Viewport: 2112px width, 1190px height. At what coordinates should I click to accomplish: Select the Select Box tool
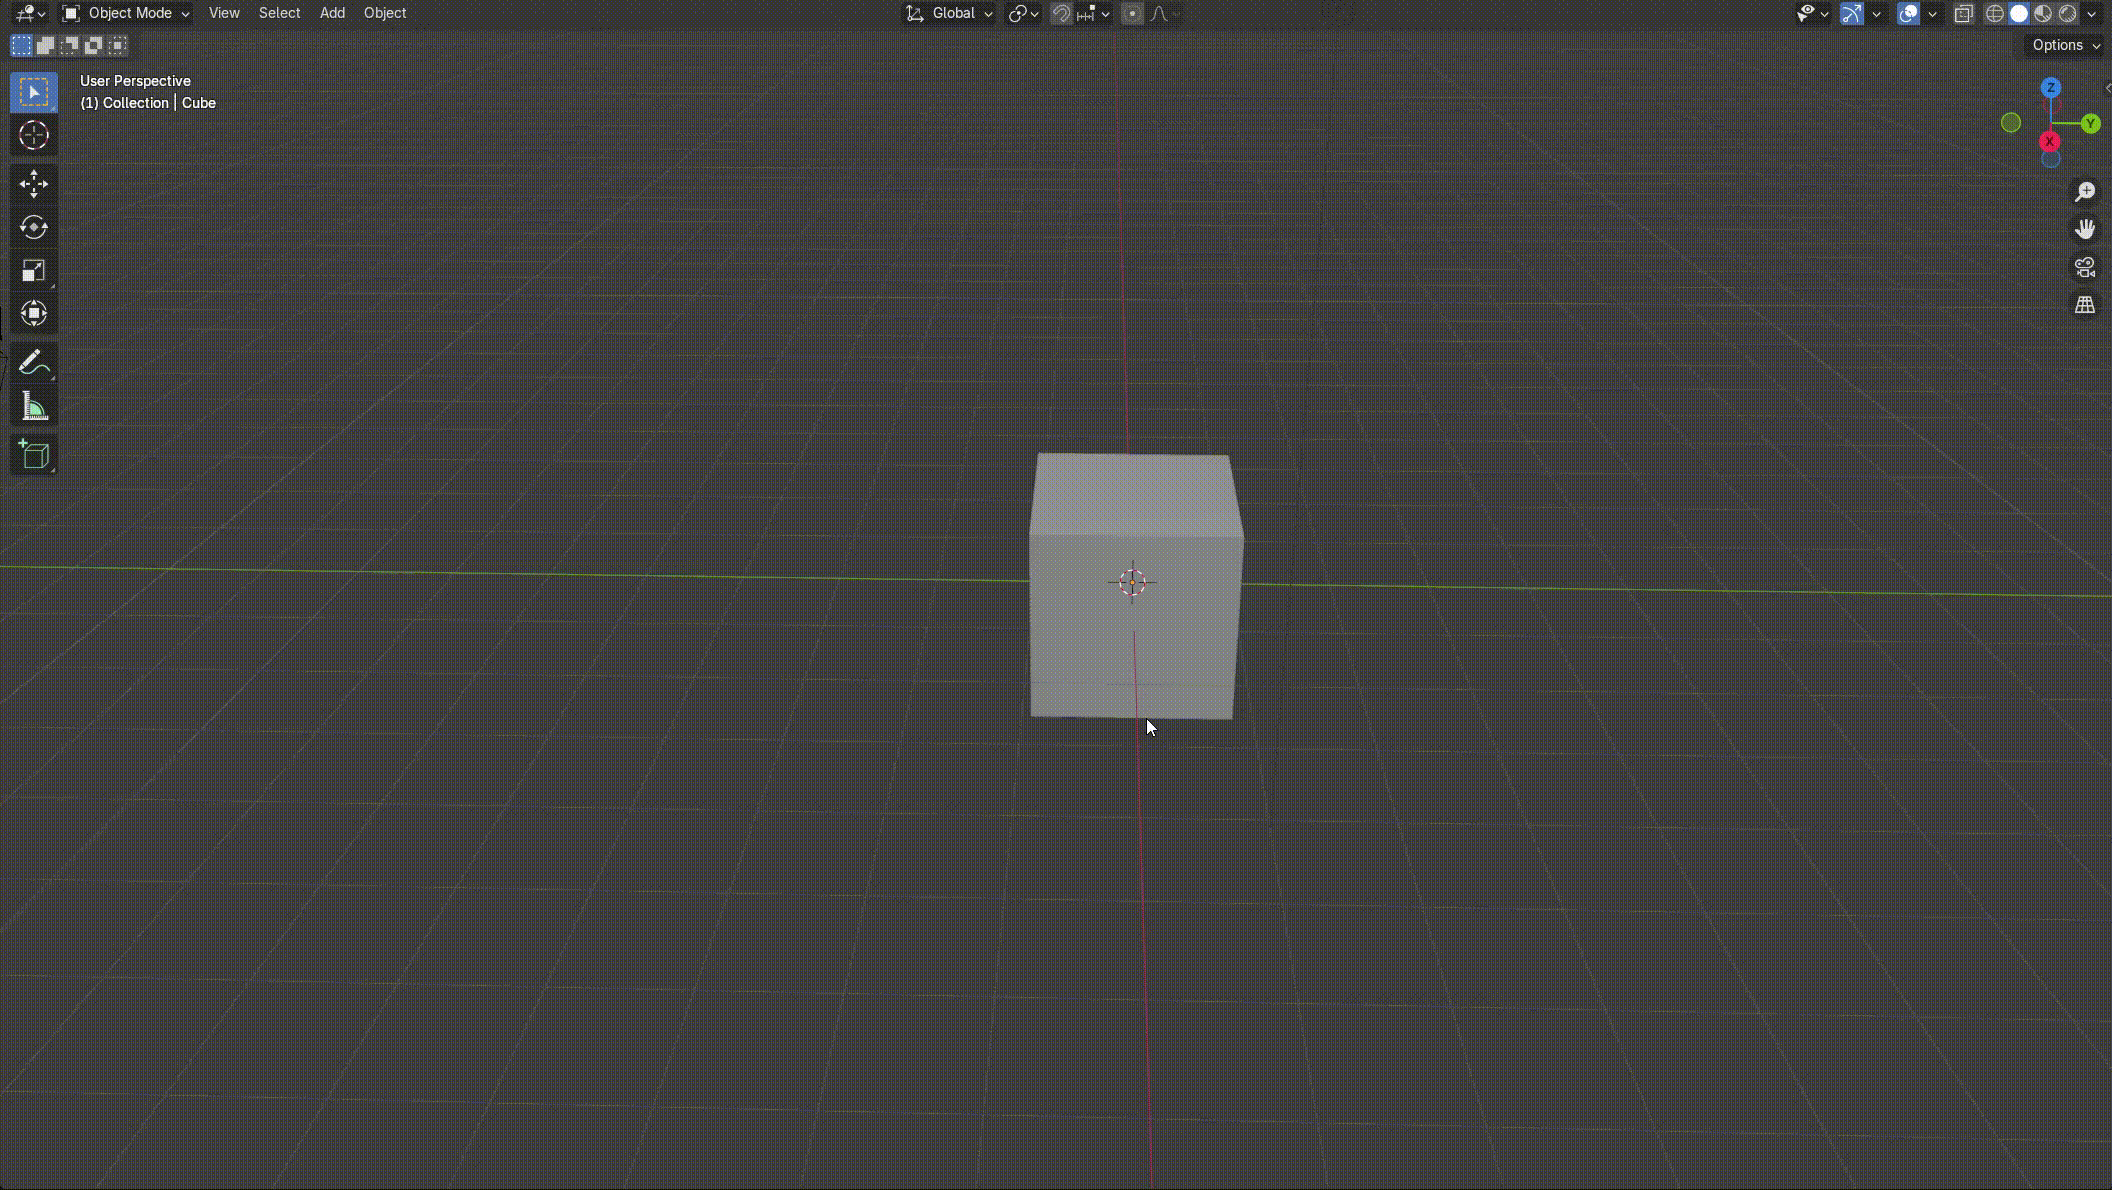pyautogui.click(x=34, y=92)
